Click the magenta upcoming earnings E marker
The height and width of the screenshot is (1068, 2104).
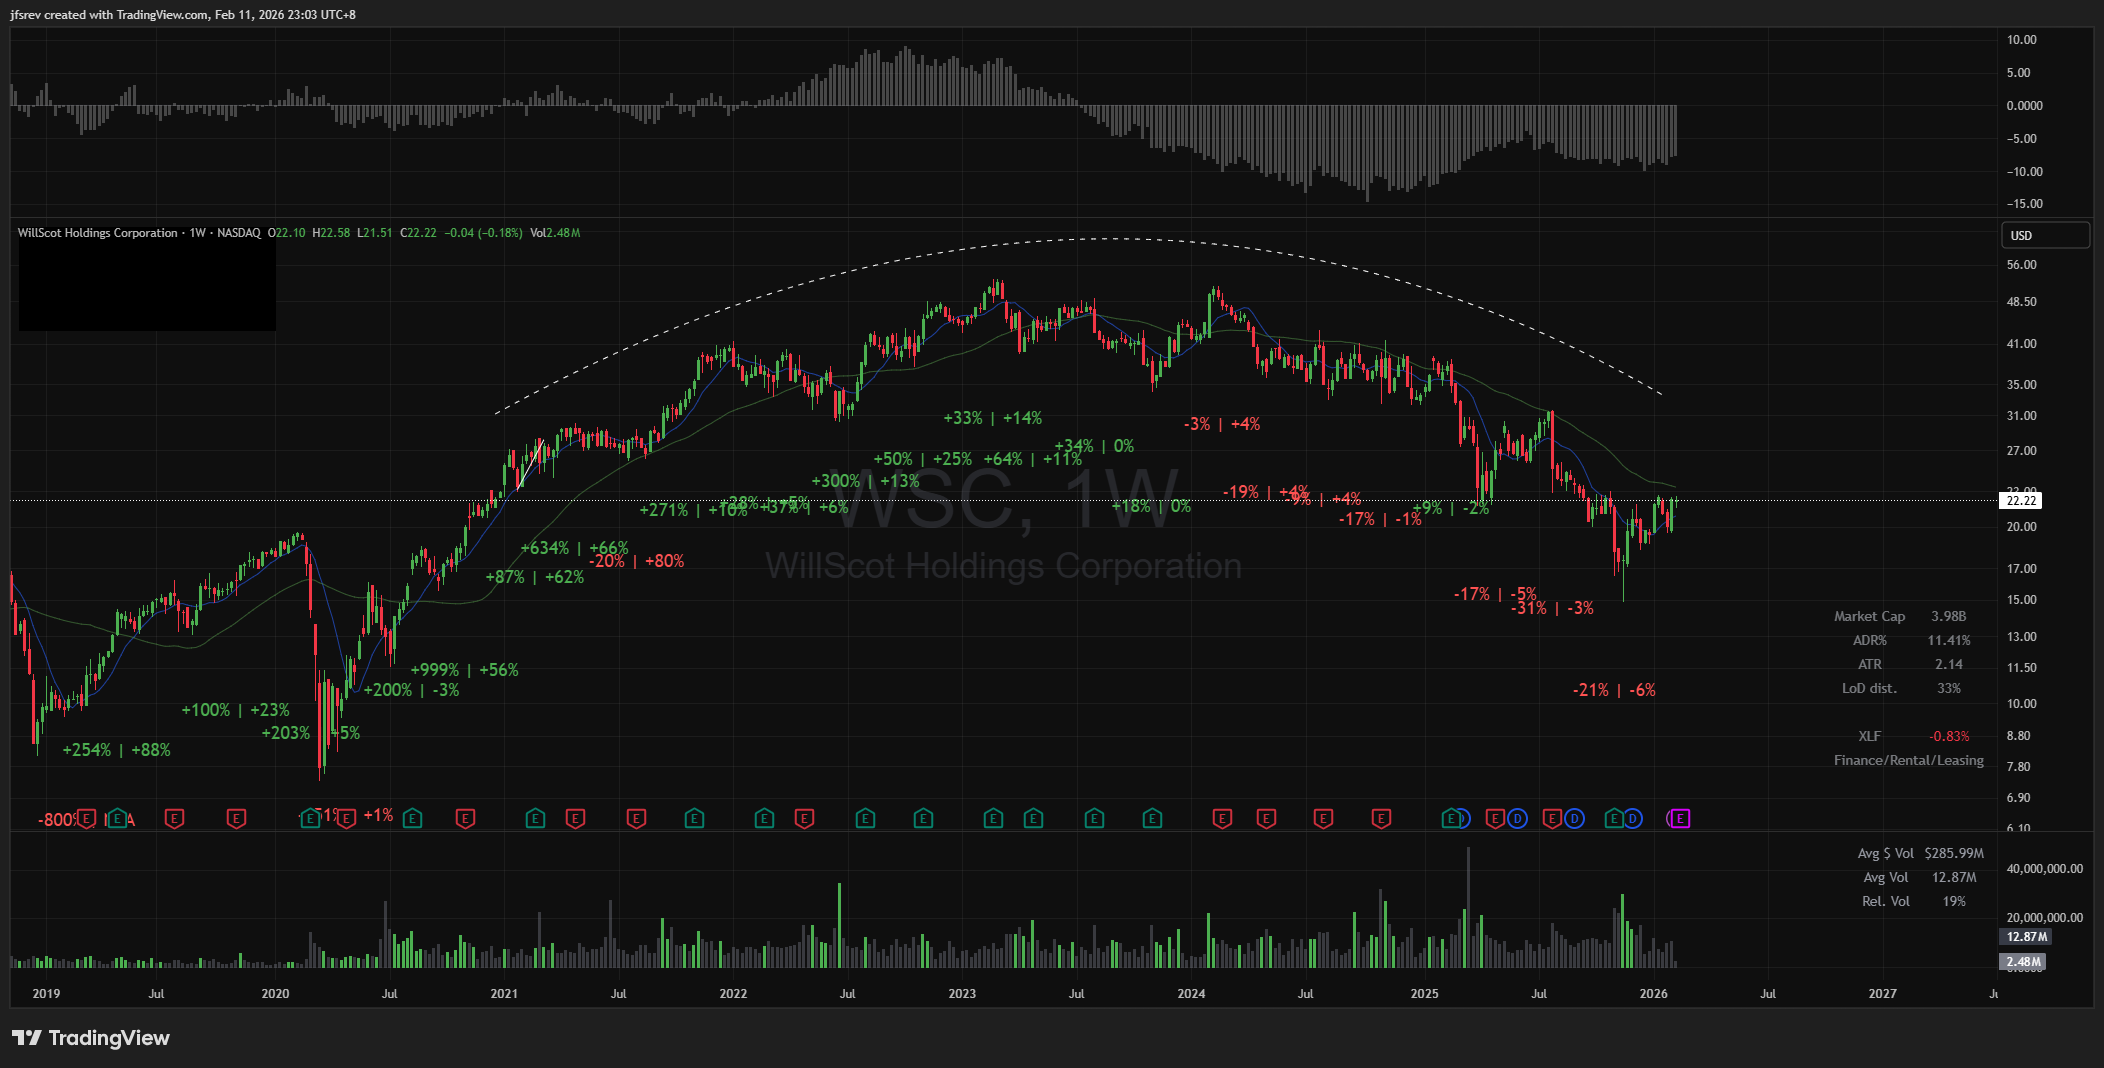click(x=1680, y=819)
